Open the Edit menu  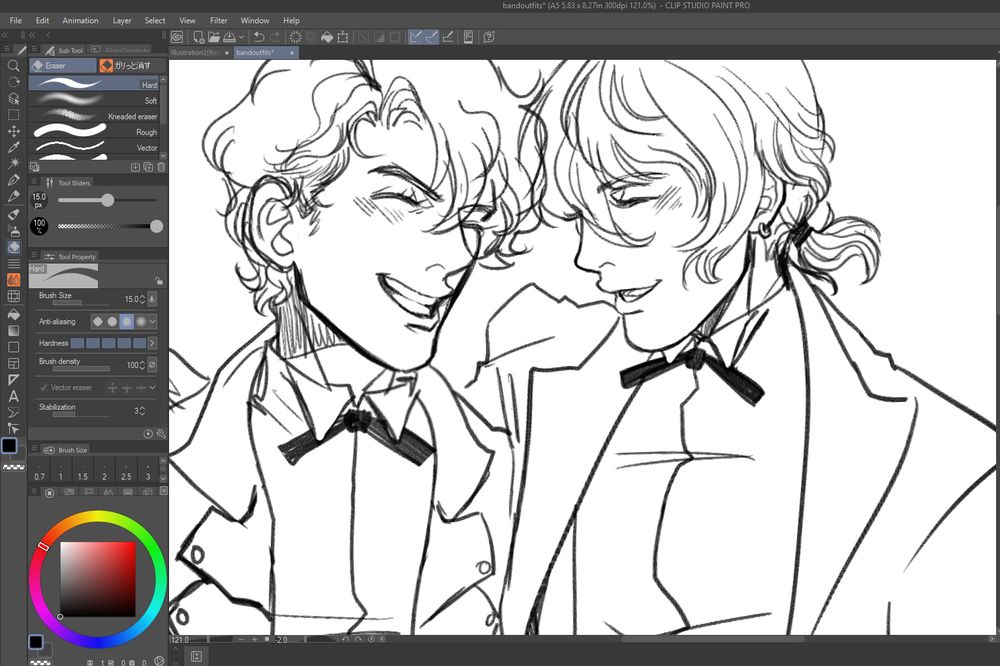42,20
